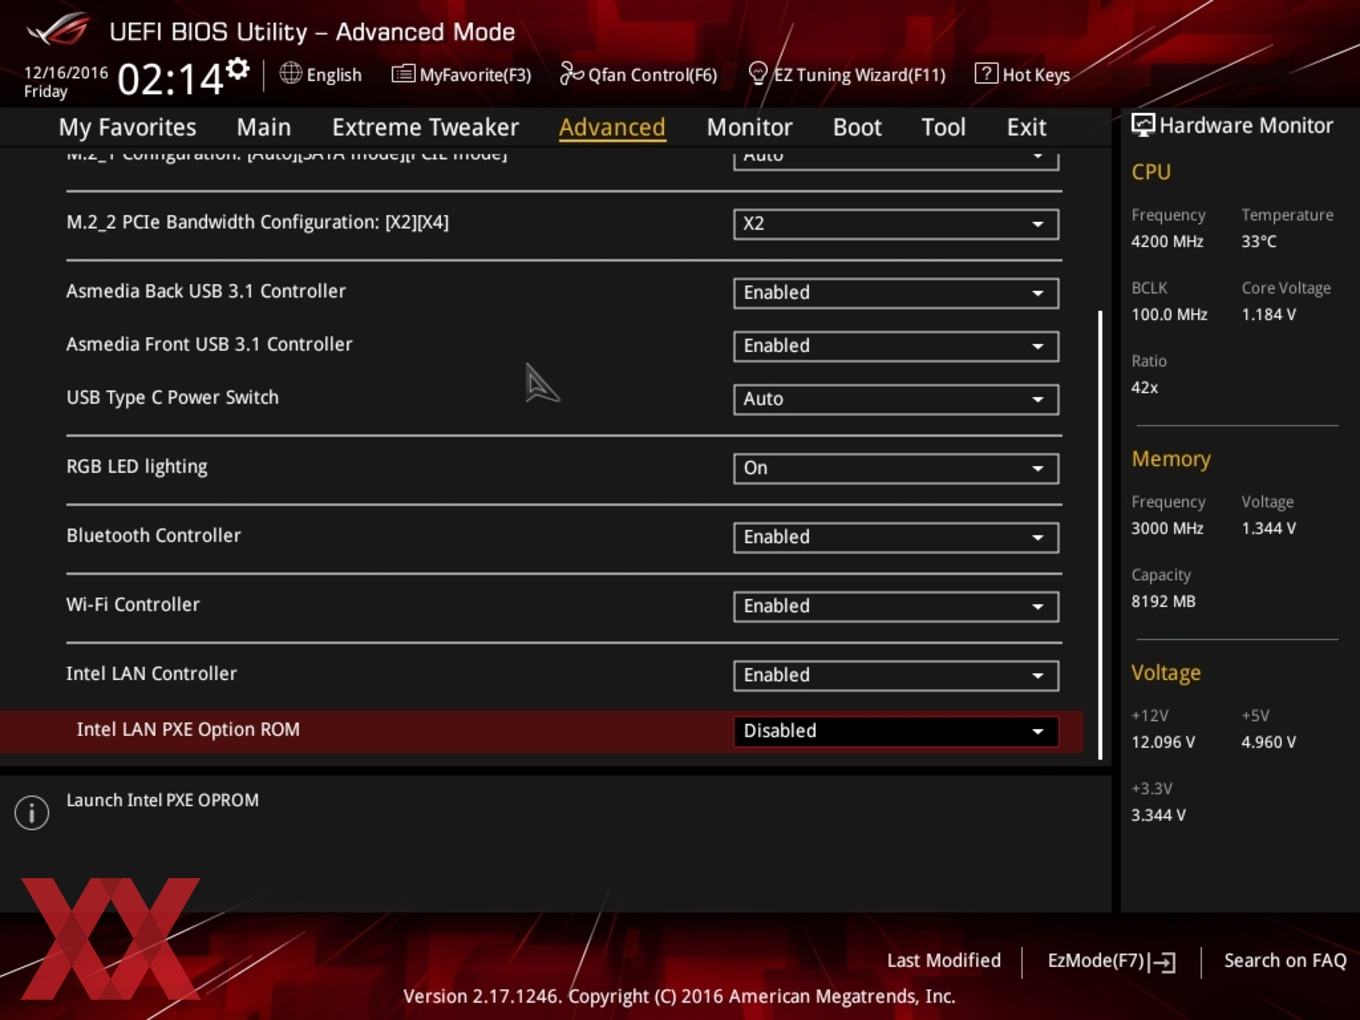Open the clock settings gear icon
1360x1020 pixels.
pyautogui.click(x=237, y=68)
